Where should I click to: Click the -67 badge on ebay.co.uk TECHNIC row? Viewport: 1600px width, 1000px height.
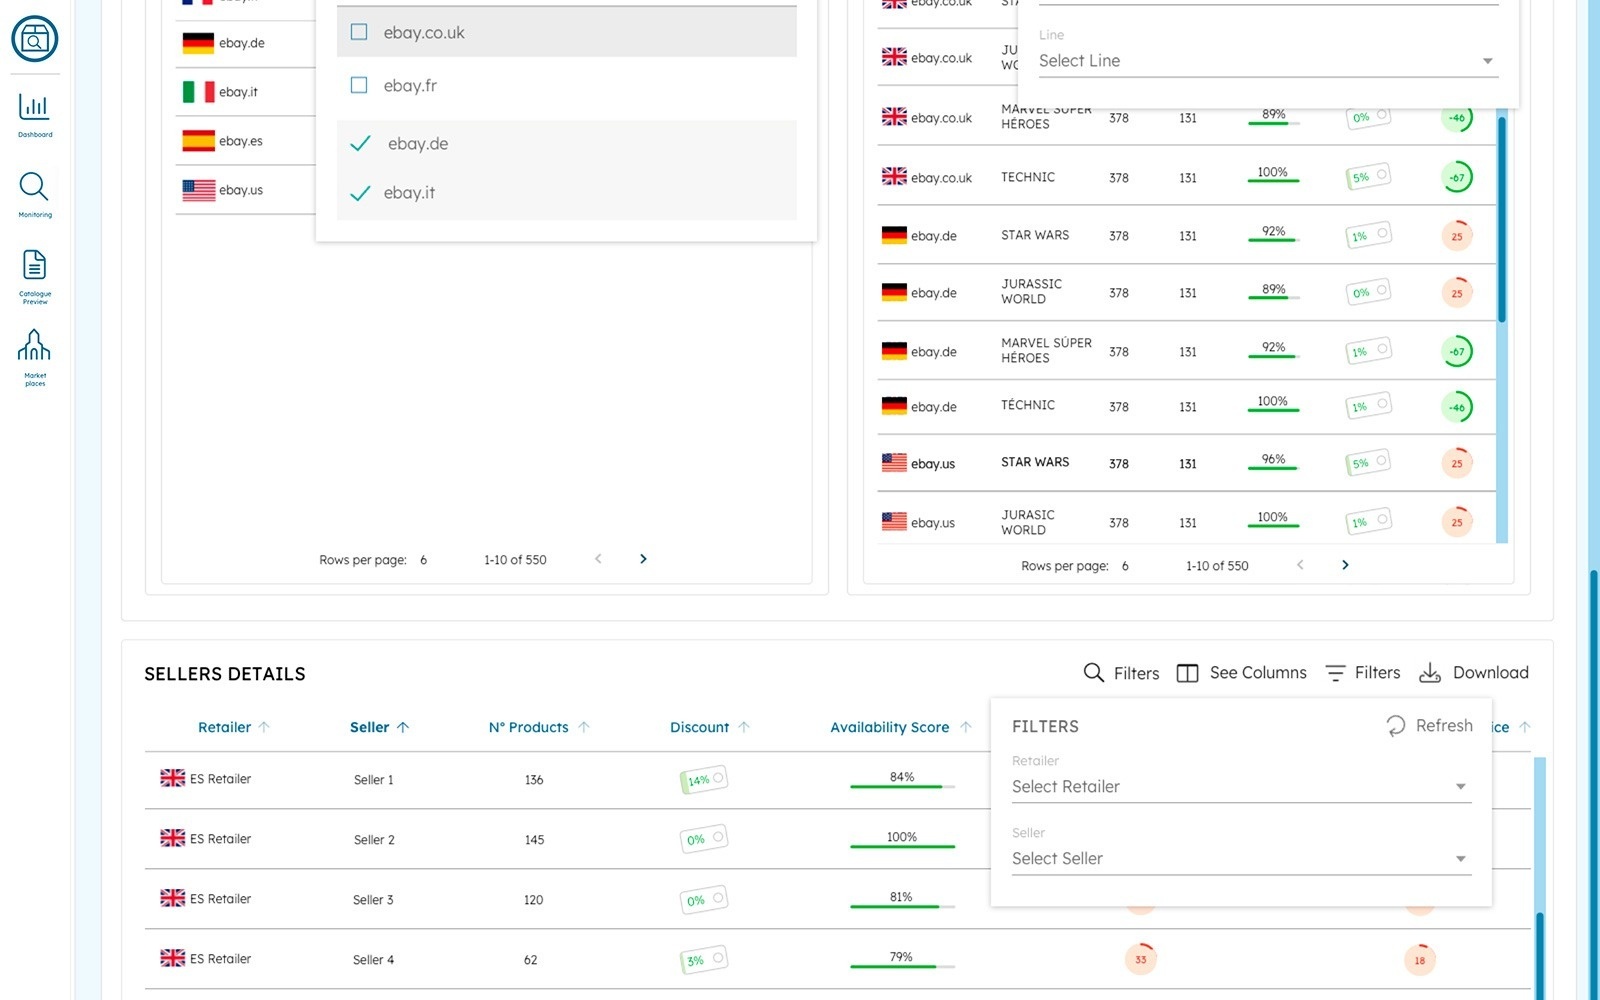(1457, 177)
